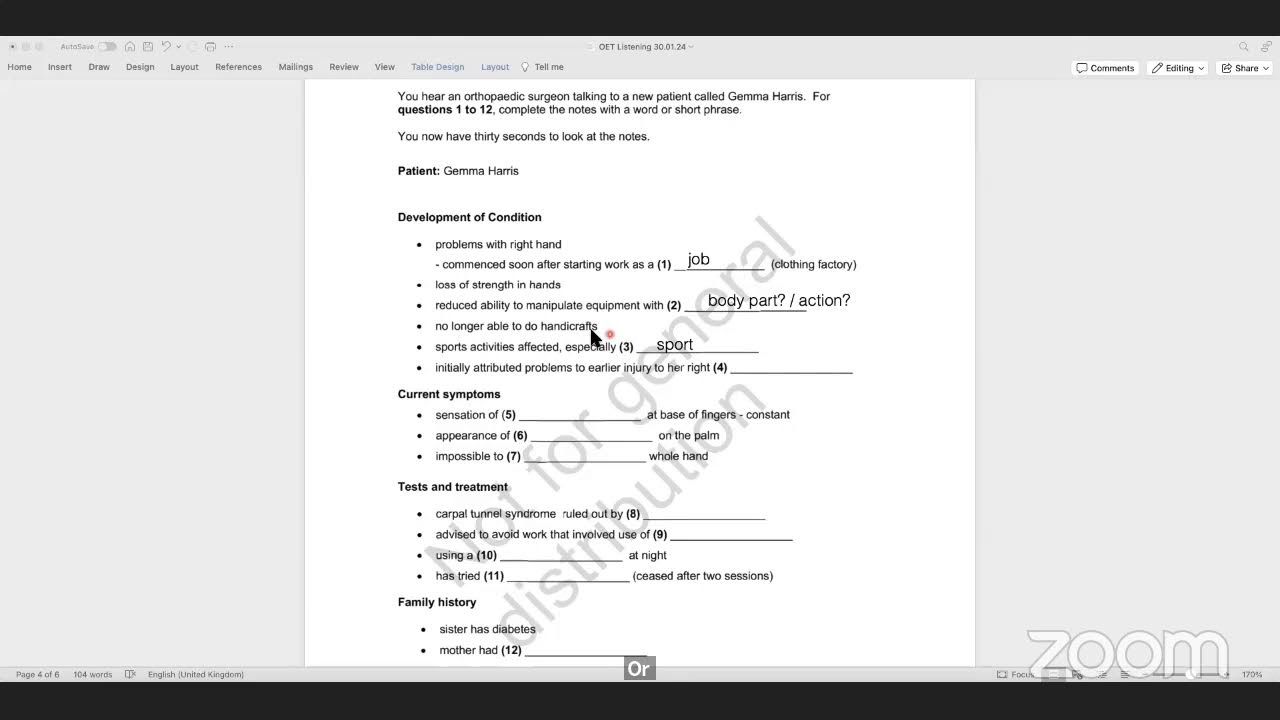This screenshot has height=720, width=1280.
Task: Click the Page 4 of 6 indicator
Action: tap(38, 675)
